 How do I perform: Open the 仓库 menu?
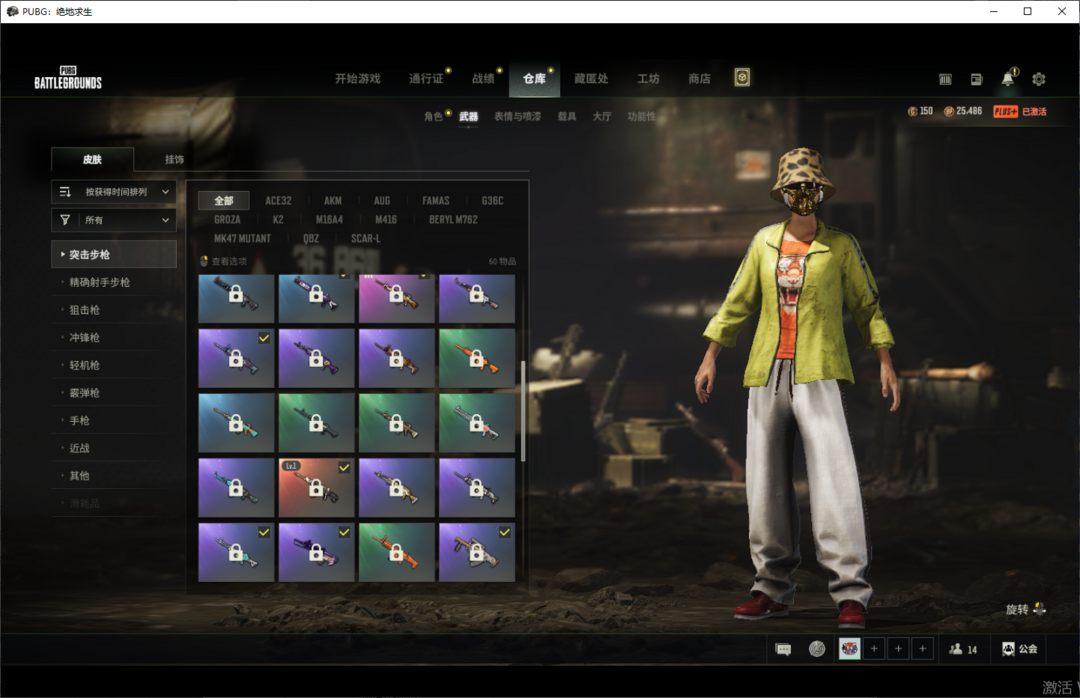tap(534, 79)
